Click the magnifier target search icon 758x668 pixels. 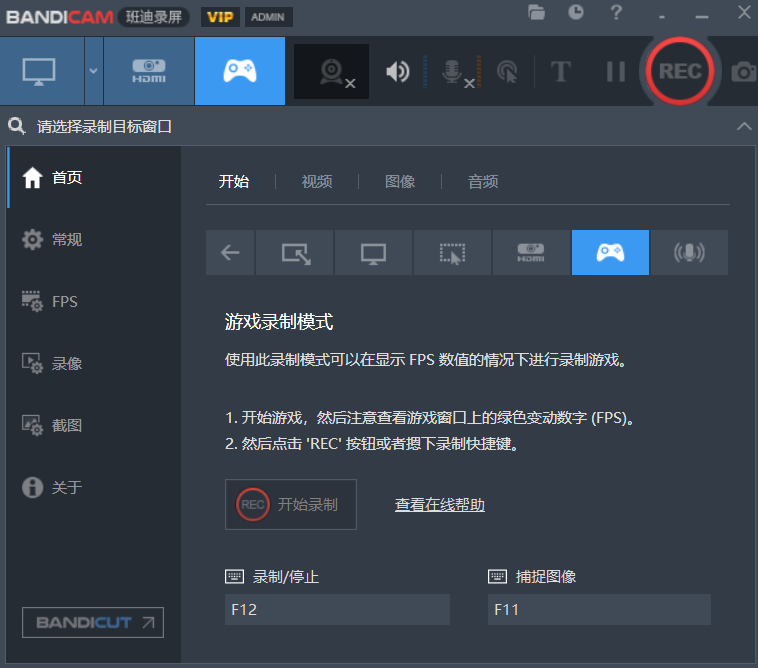[16, 126]
